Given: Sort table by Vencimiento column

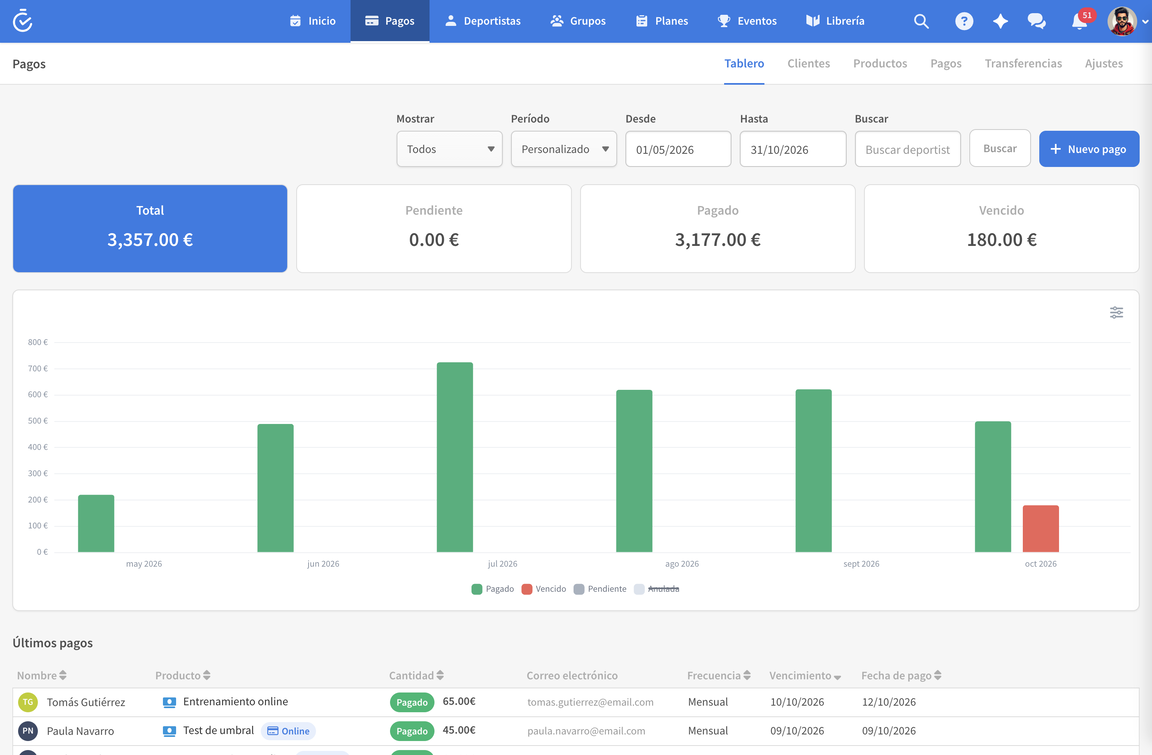Looking at the screenshot, I should click(x=805, y=675).
